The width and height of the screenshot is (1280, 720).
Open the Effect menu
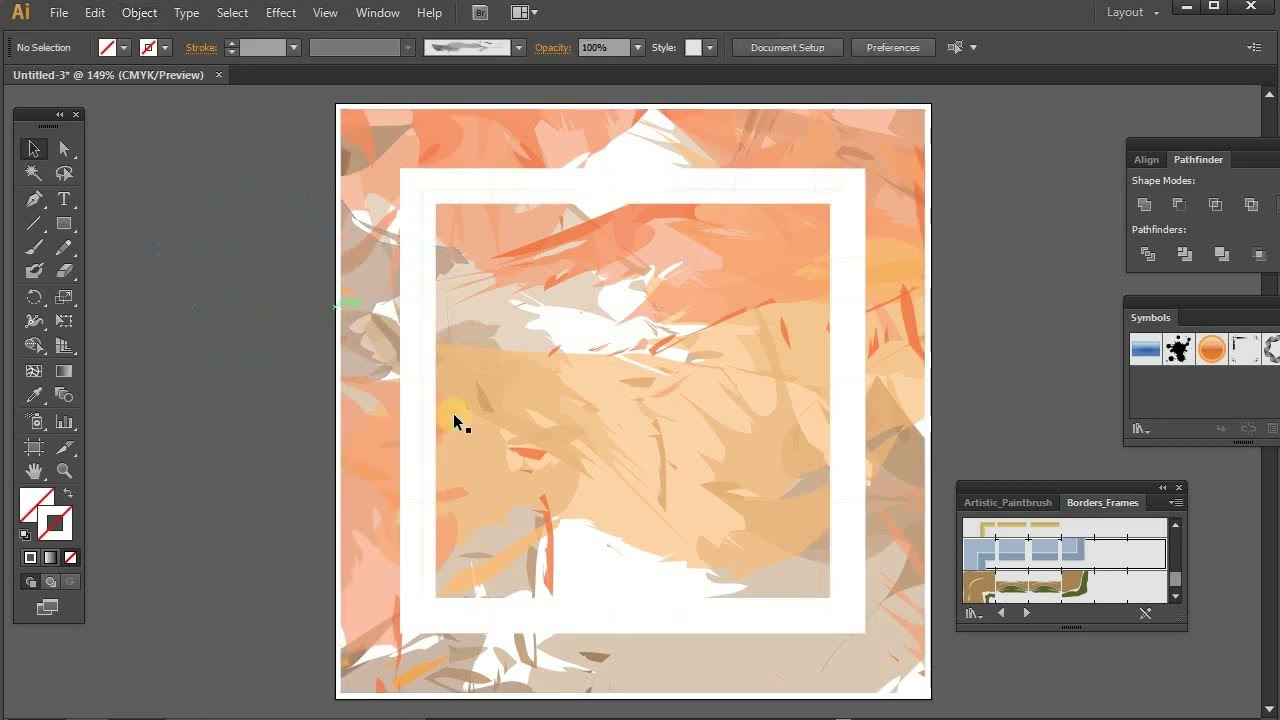281,13
